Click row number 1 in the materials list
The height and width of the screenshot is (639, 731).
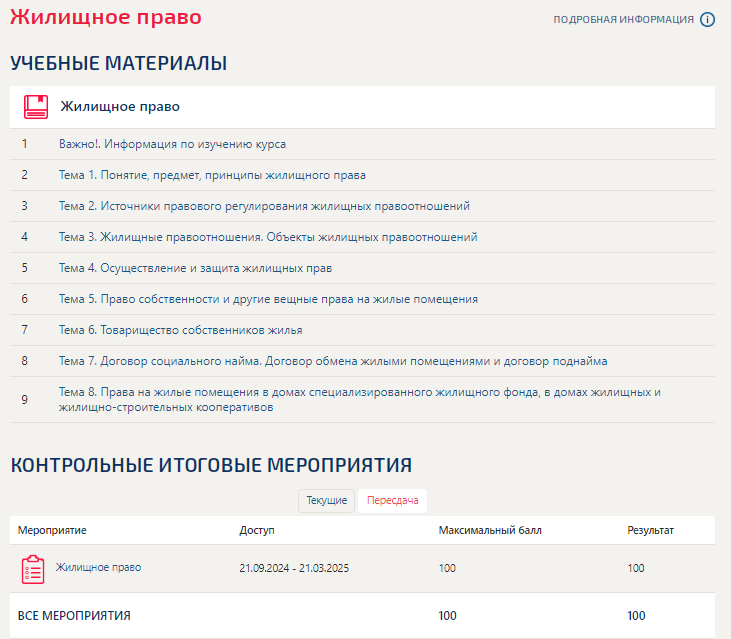click(25, 144)
